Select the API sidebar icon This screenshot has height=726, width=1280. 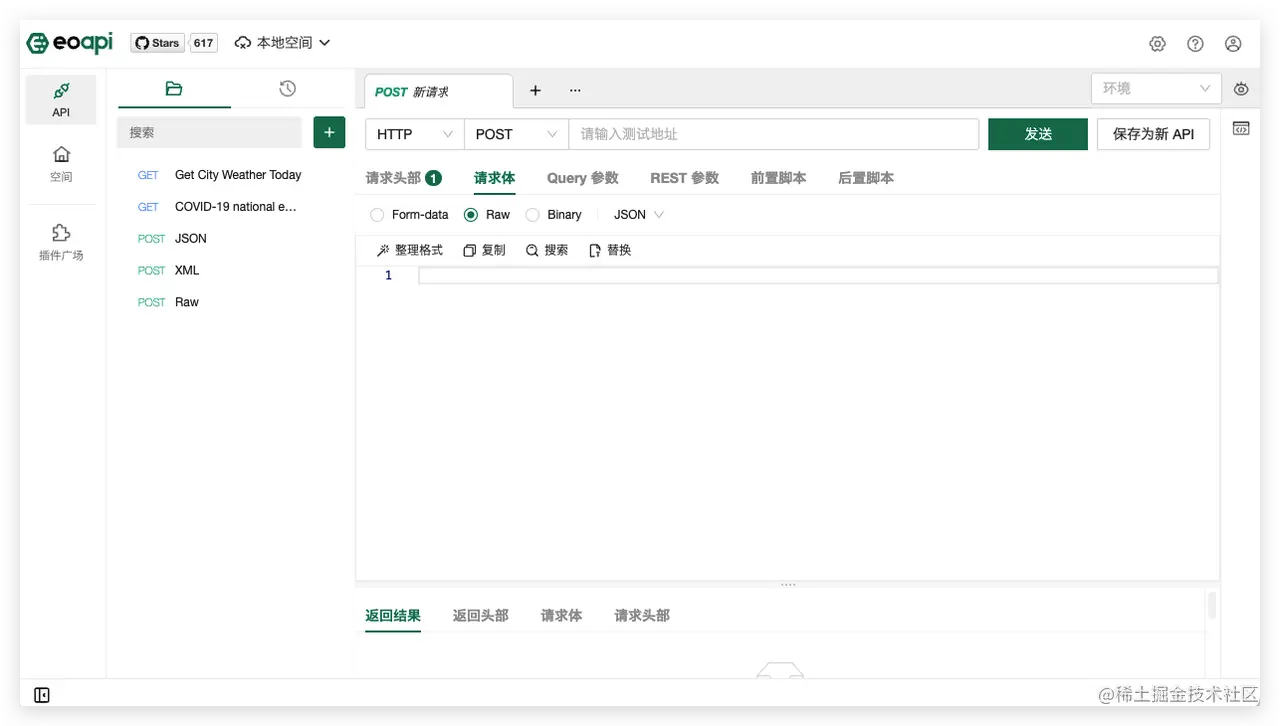pos(61,100)
